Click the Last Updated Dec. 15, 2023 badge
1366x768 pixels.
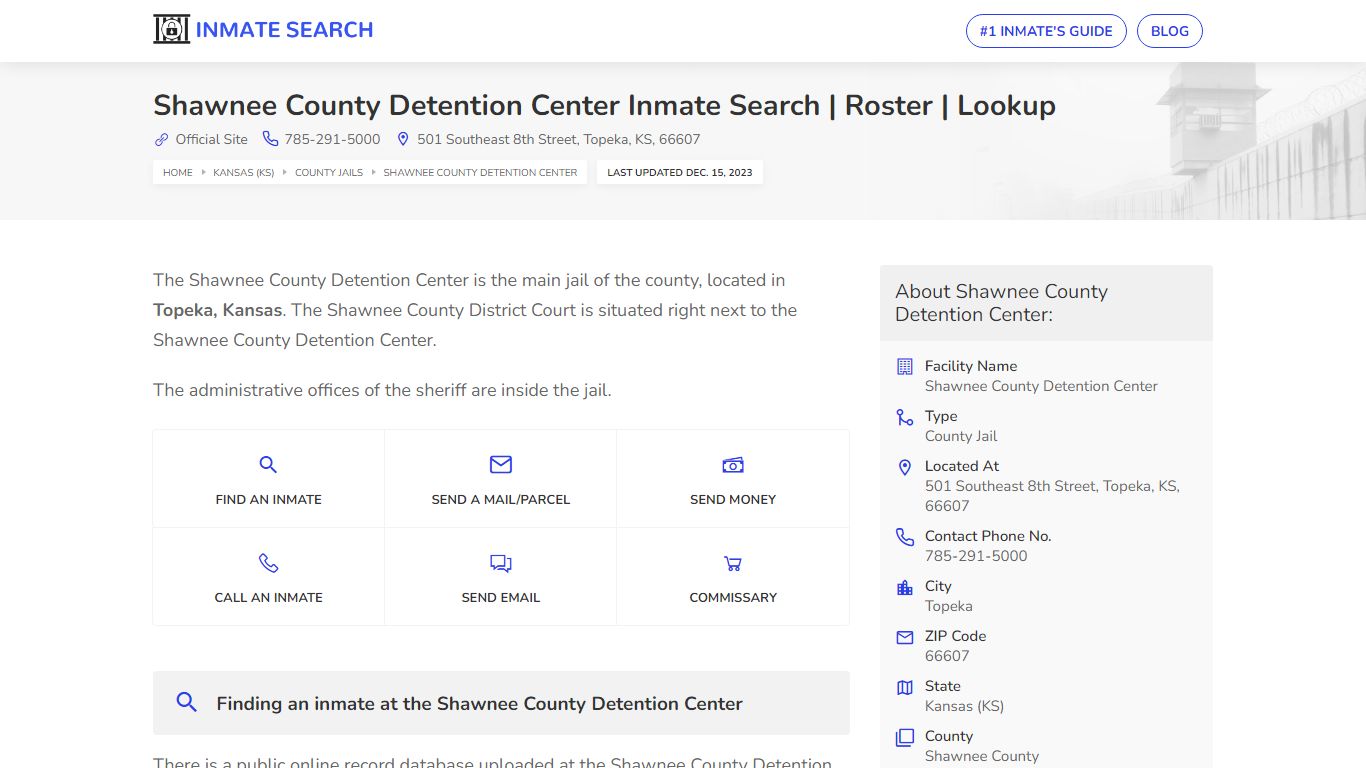[x=680, y=172]
